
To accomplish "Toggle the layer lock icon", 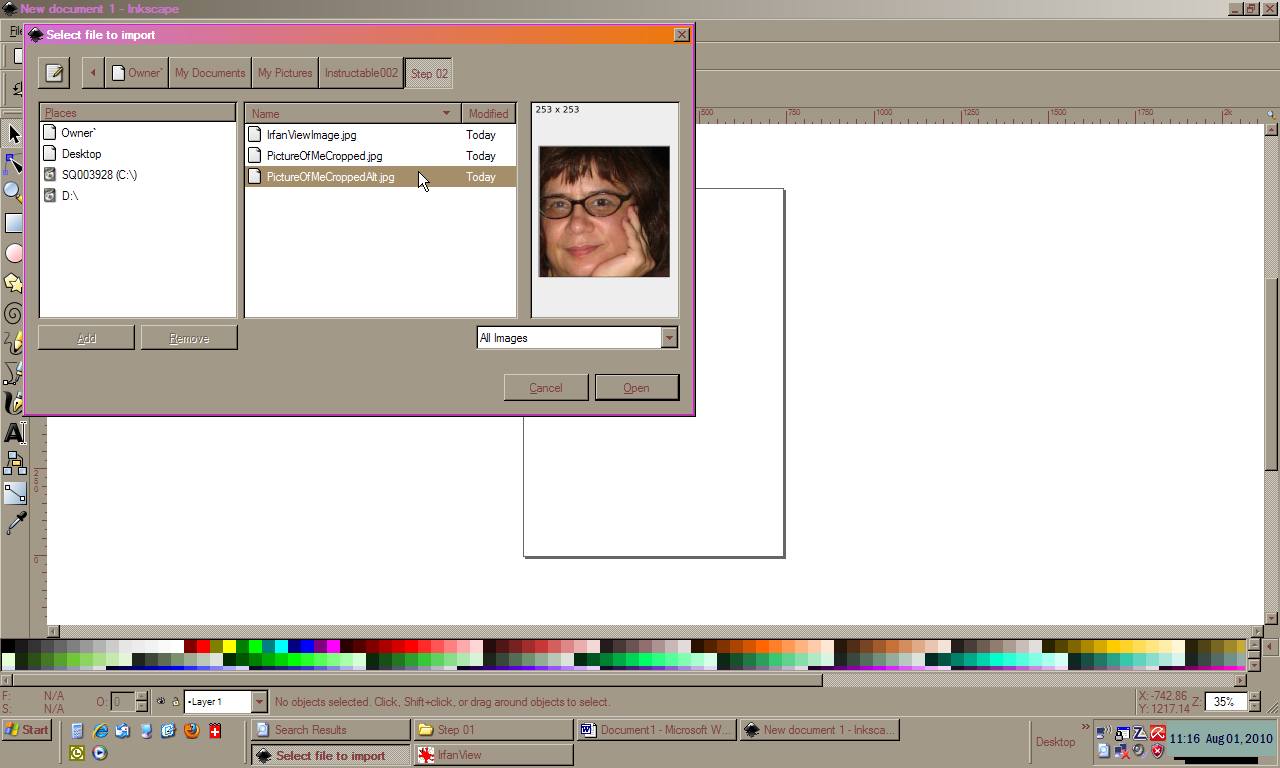I will (x=175, y=702).
